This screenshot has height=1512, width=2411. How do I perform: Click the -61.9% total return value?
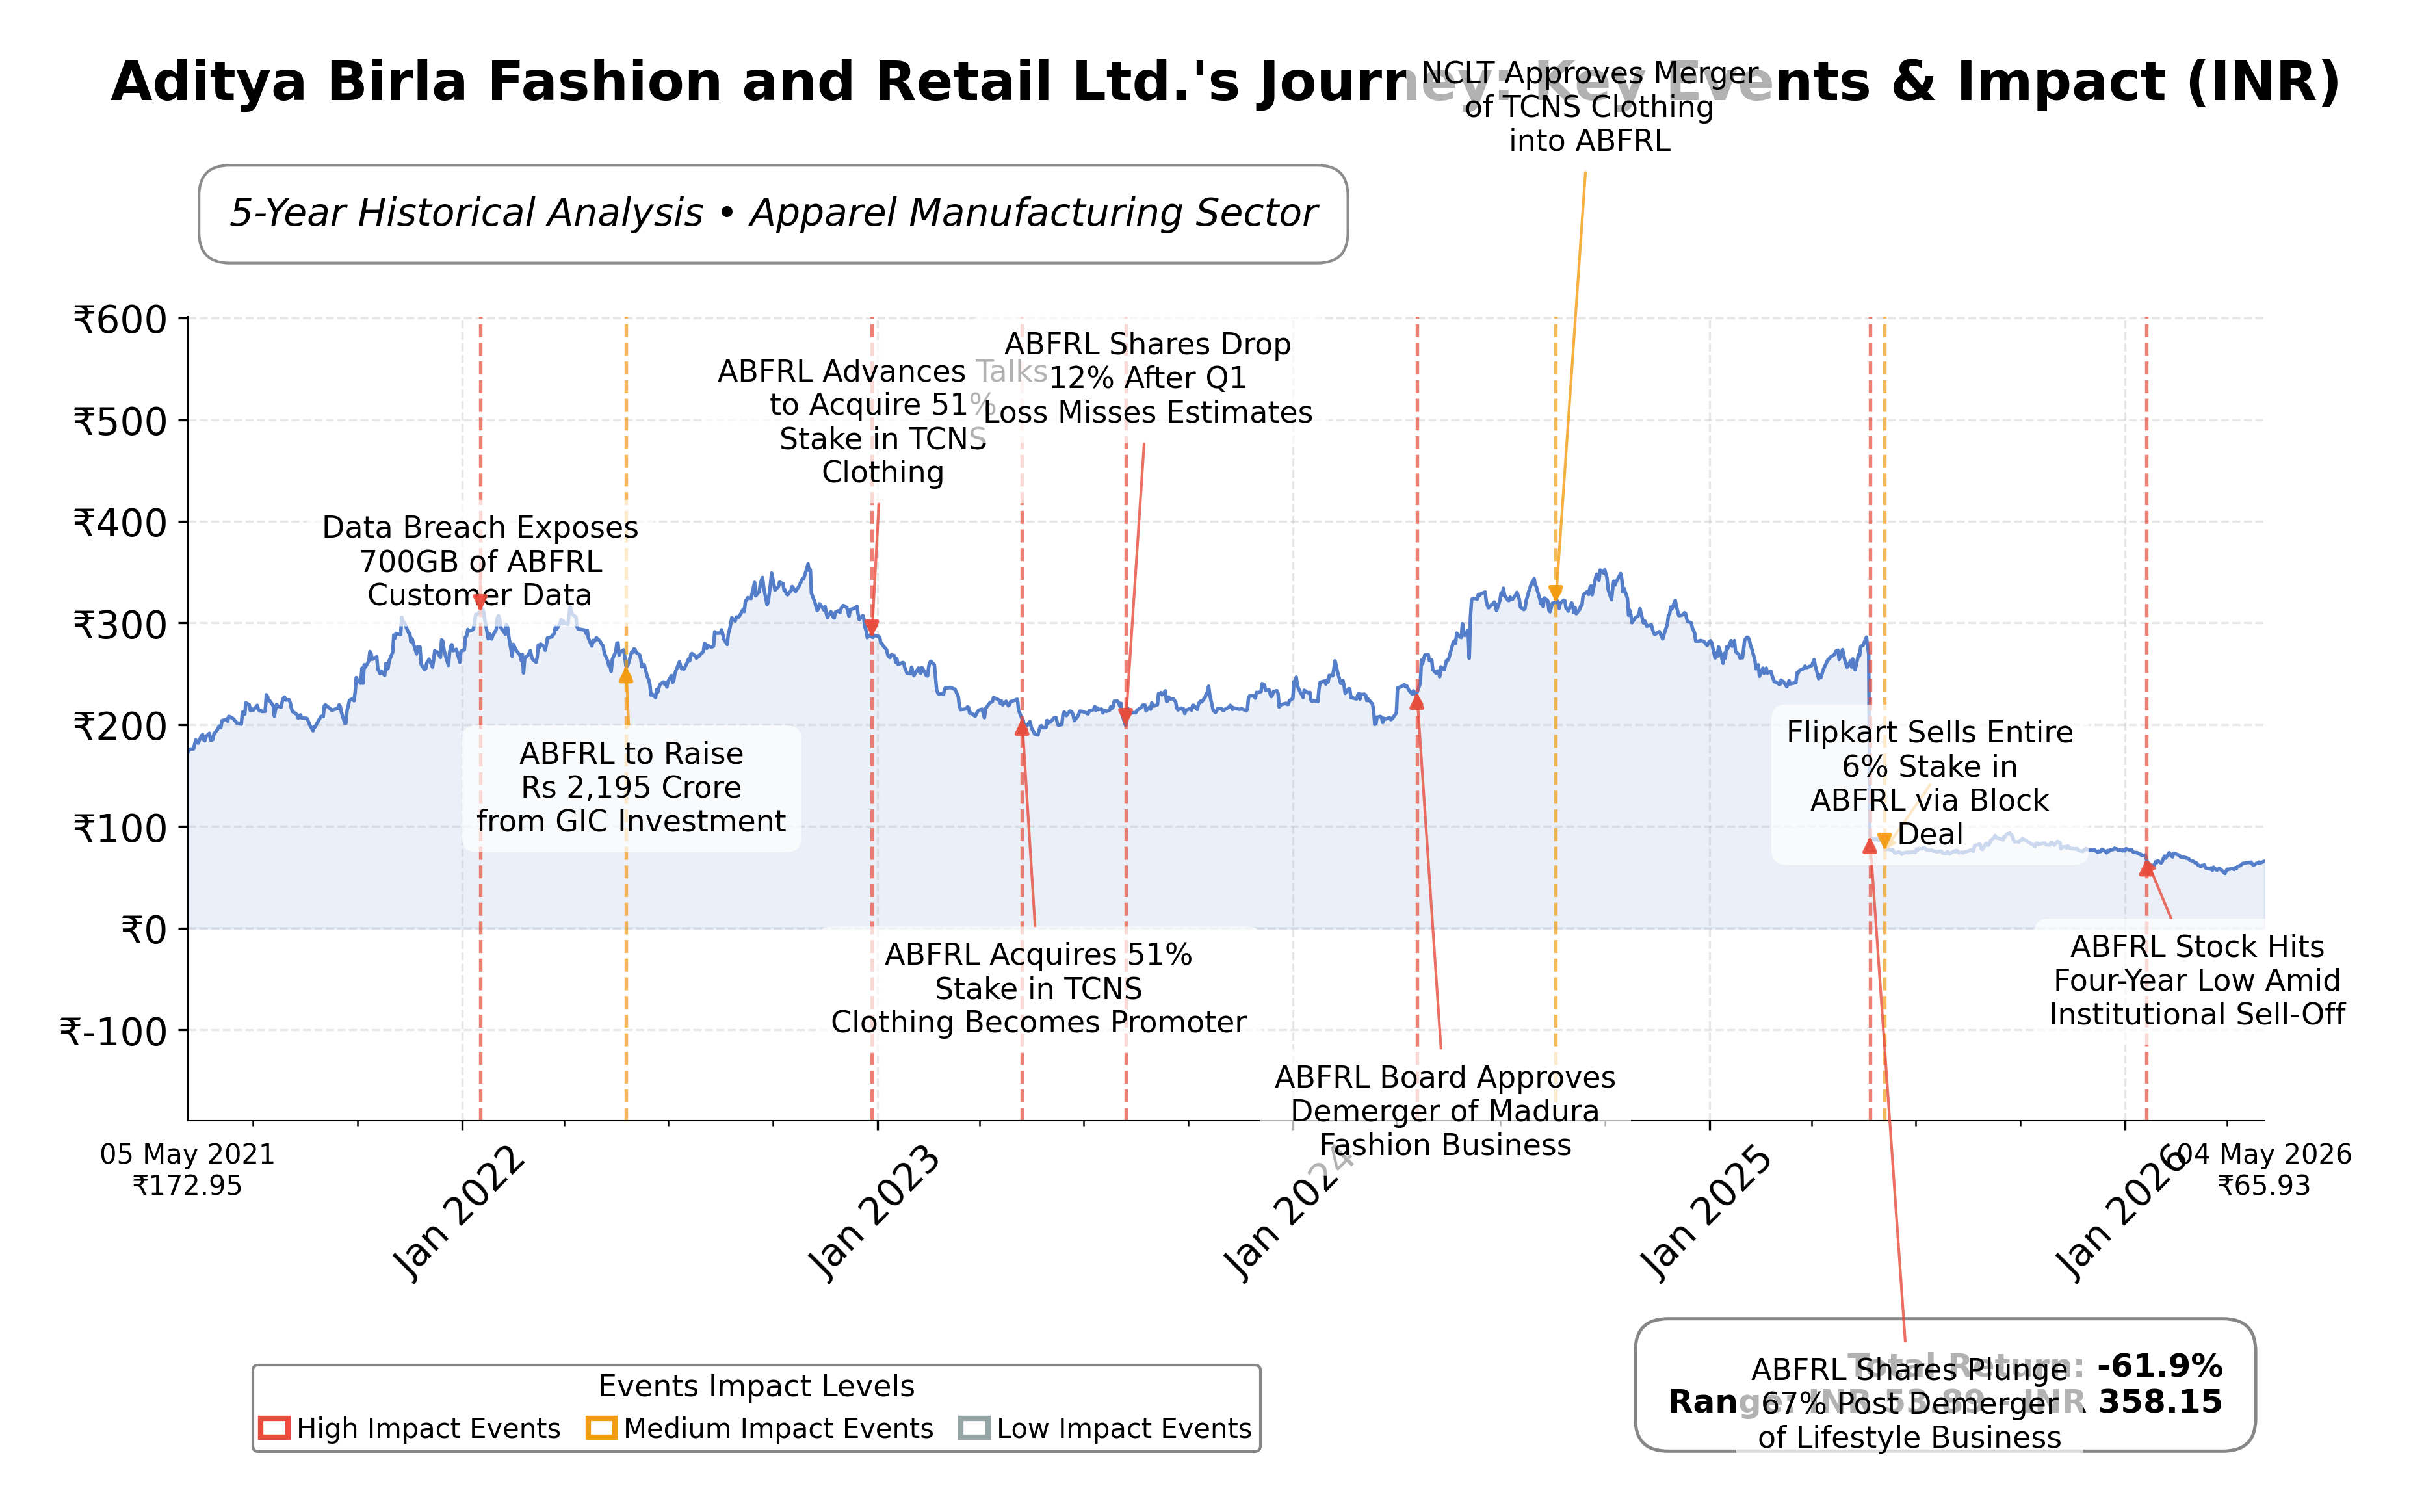pos(2160,1366)
